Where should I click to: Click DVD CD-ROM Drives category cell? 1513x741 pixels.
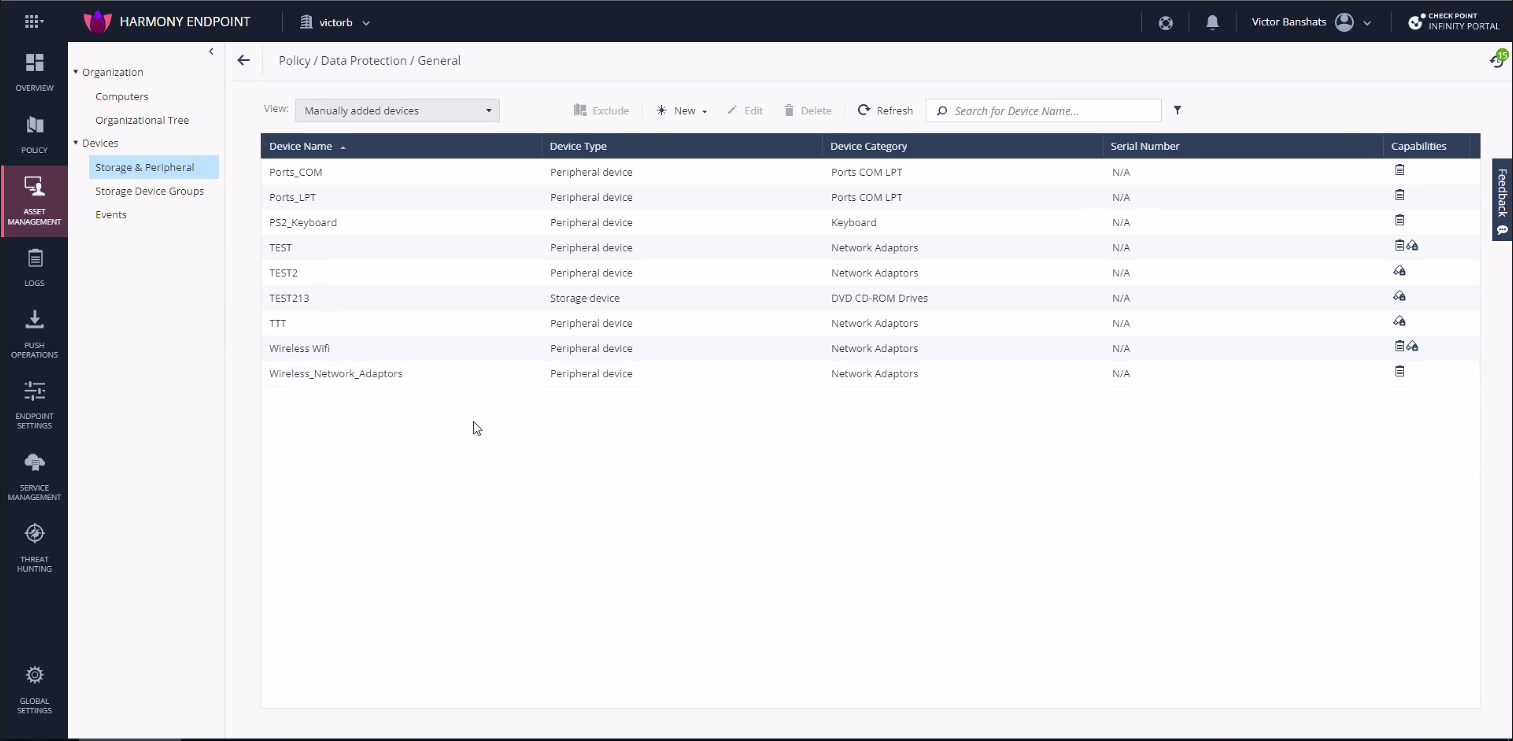(x=879, y=298)
